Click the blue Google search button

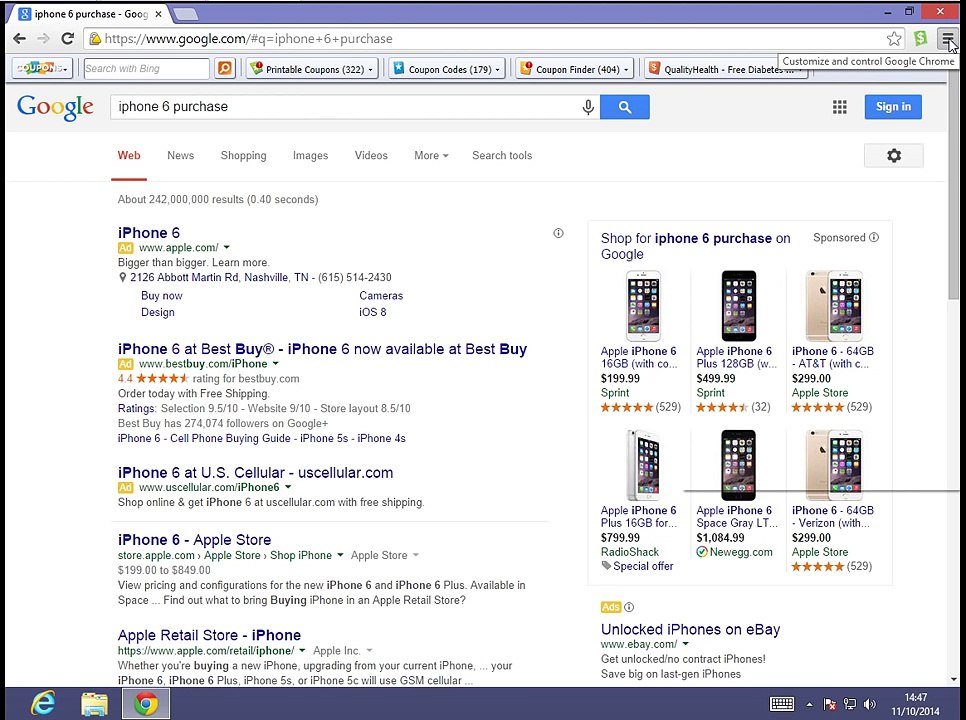pos(625,107)
